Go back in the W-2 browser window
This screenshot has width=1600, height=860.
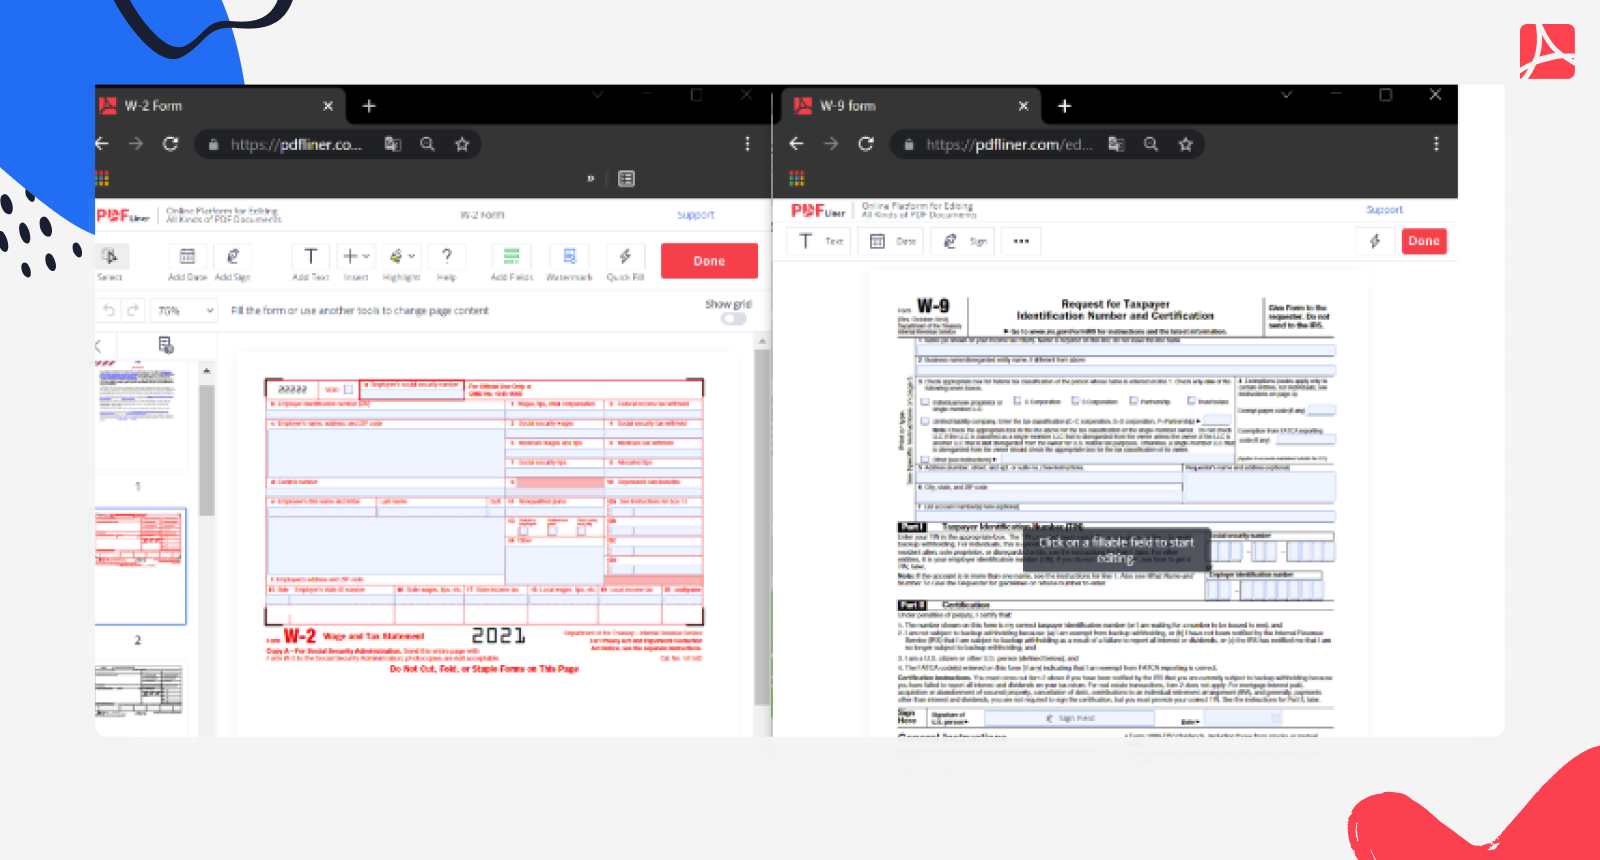coord(102,144)
